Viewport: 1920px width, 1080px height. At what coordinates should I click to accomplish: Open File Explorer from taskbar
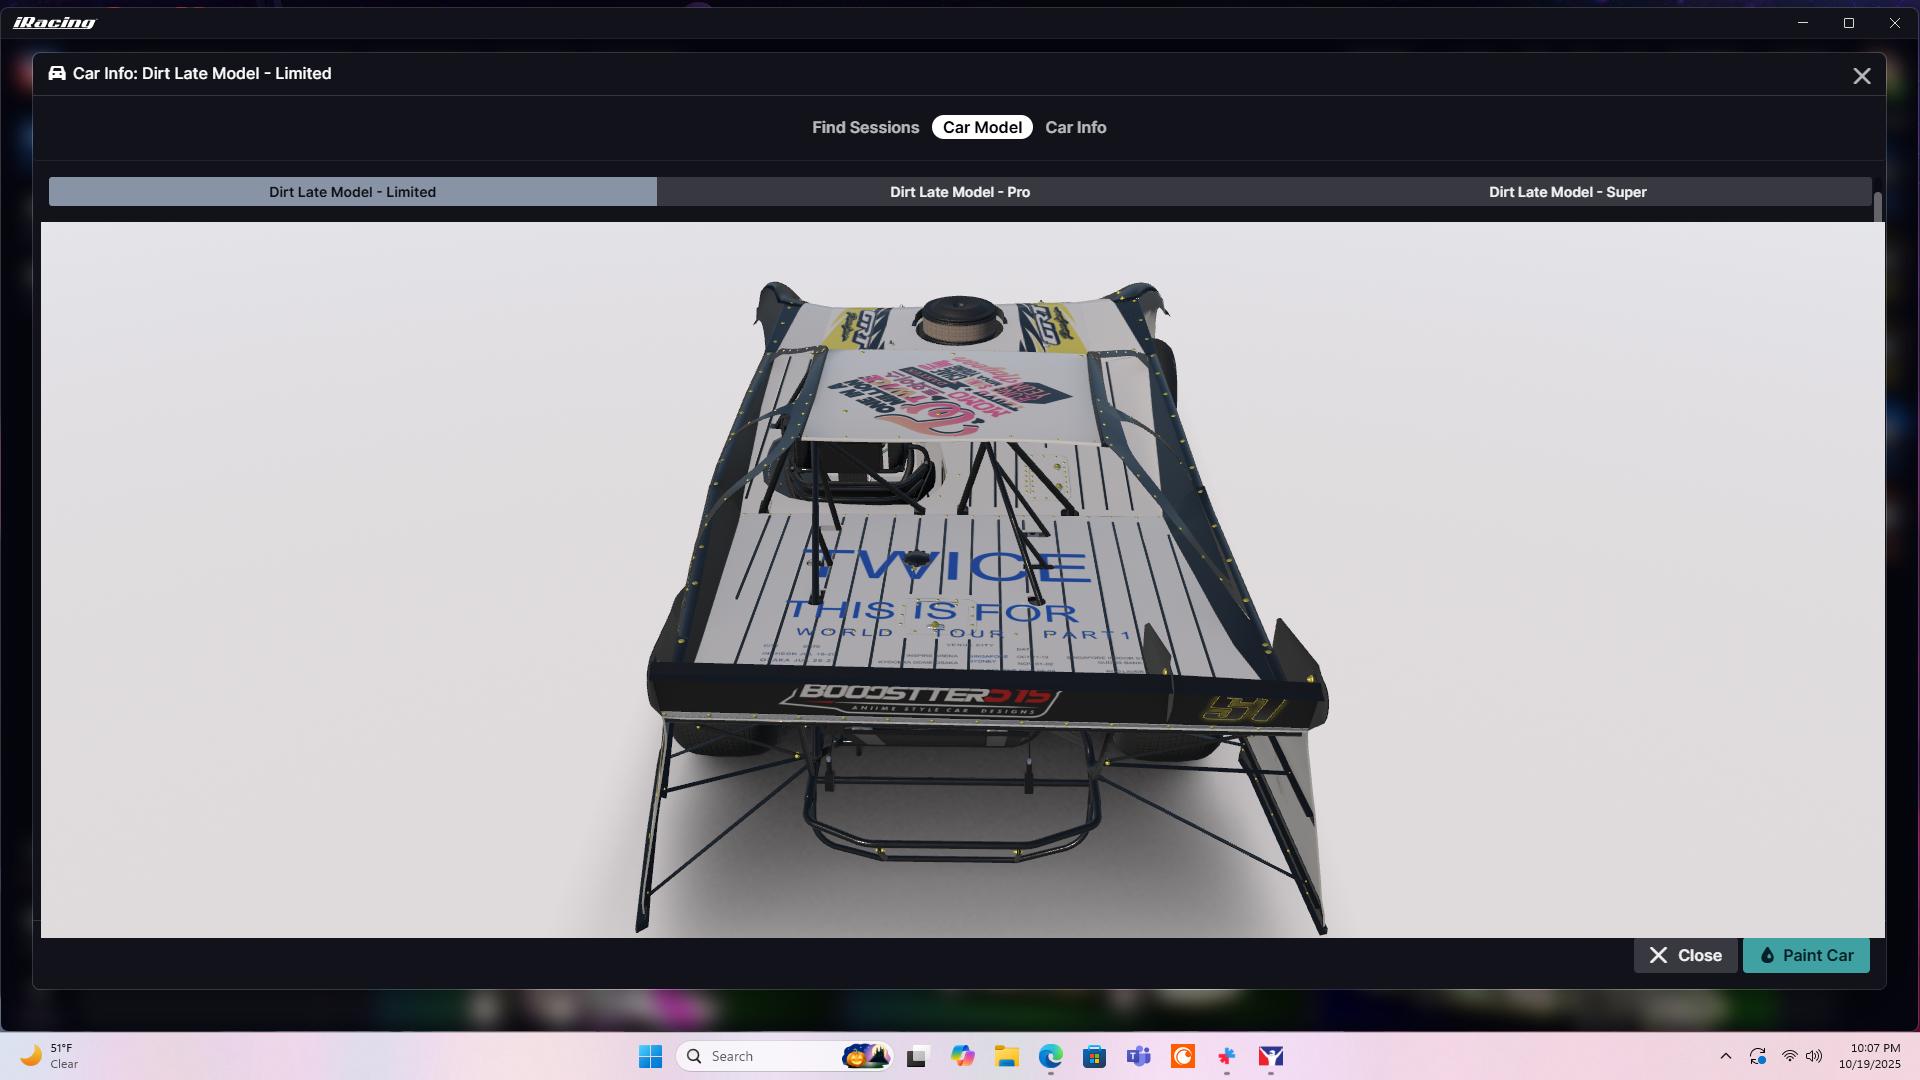1006,1056
